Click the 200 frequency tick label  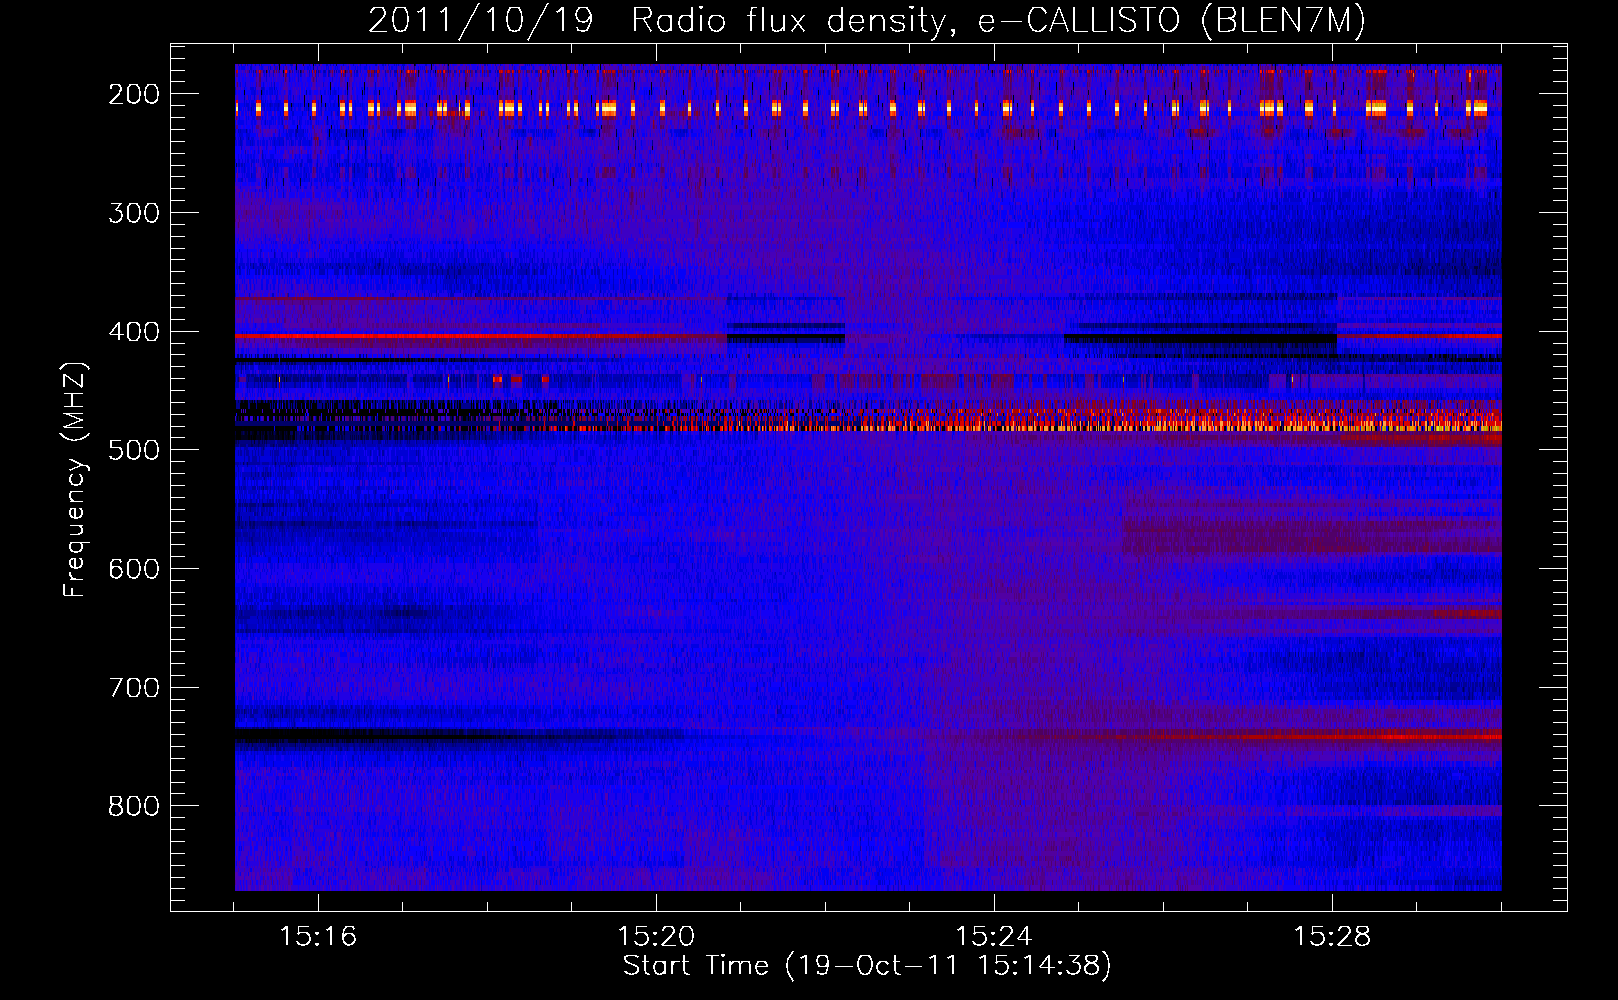pyautogui.click(x=134, y=94)
